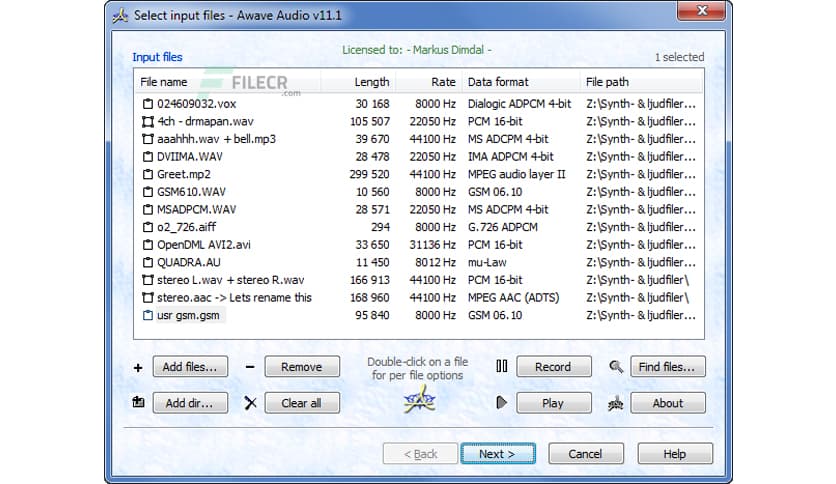The width and height of the screenshot is (836, 484).
Task: Select aaahhh.wav + bell.mp3 entry
Action: pyautogui.click(x=419, y=139)
